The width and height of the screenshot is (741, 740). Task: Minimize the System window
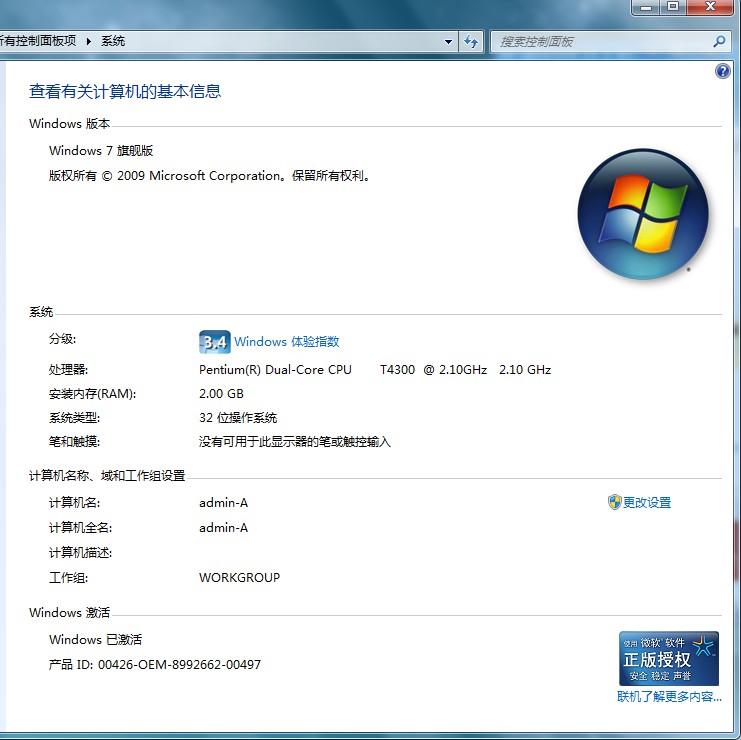(646, 7)
